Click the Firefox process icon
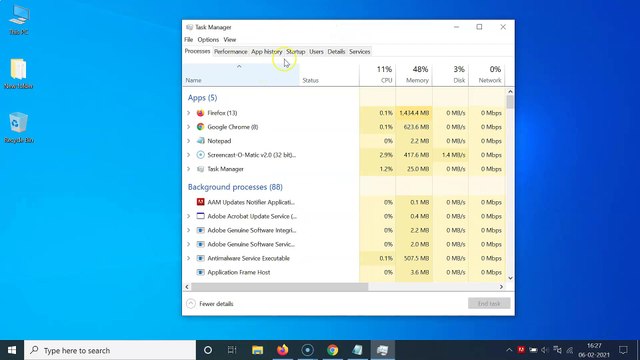This screenshot has height=360, width=640. (x=200, y=113)
